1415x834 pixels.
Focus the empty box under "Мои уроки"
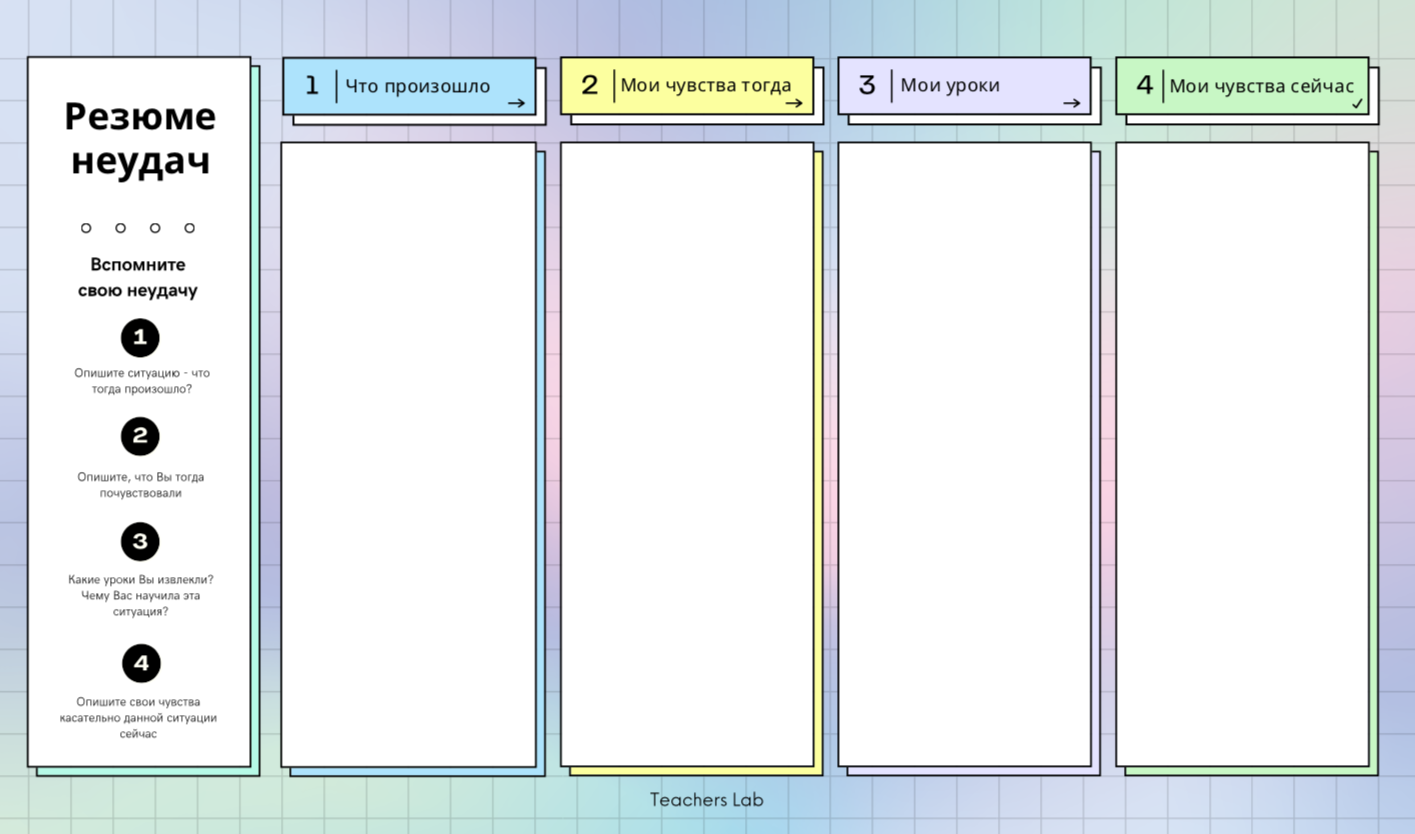[x=964, y=455]
